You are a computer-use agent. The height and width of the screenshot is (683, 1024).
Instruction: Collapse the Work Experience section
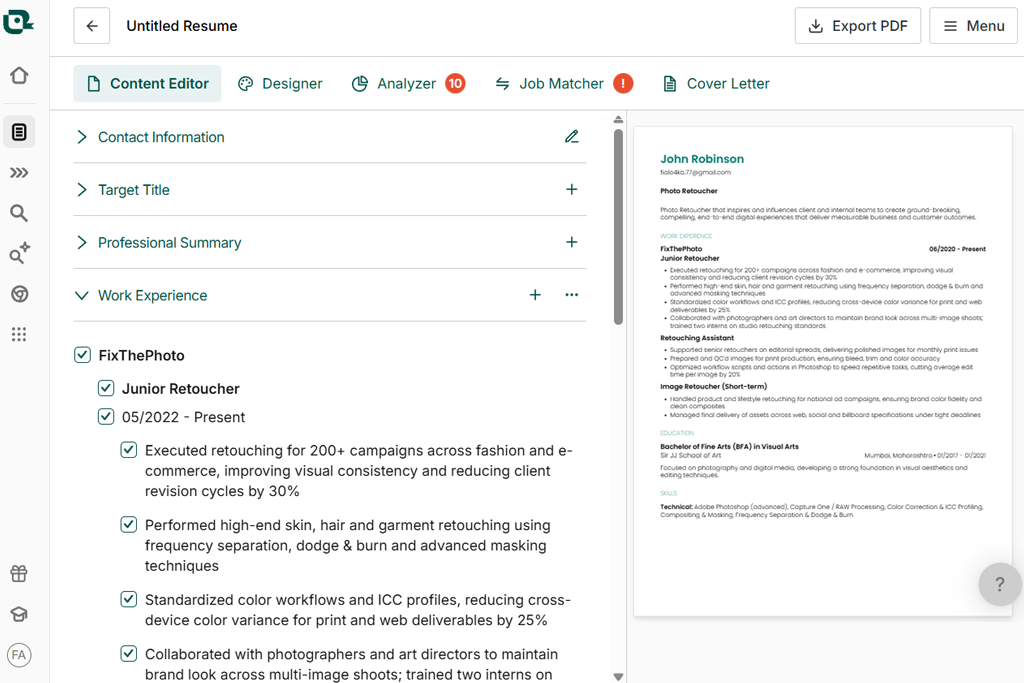82,296
